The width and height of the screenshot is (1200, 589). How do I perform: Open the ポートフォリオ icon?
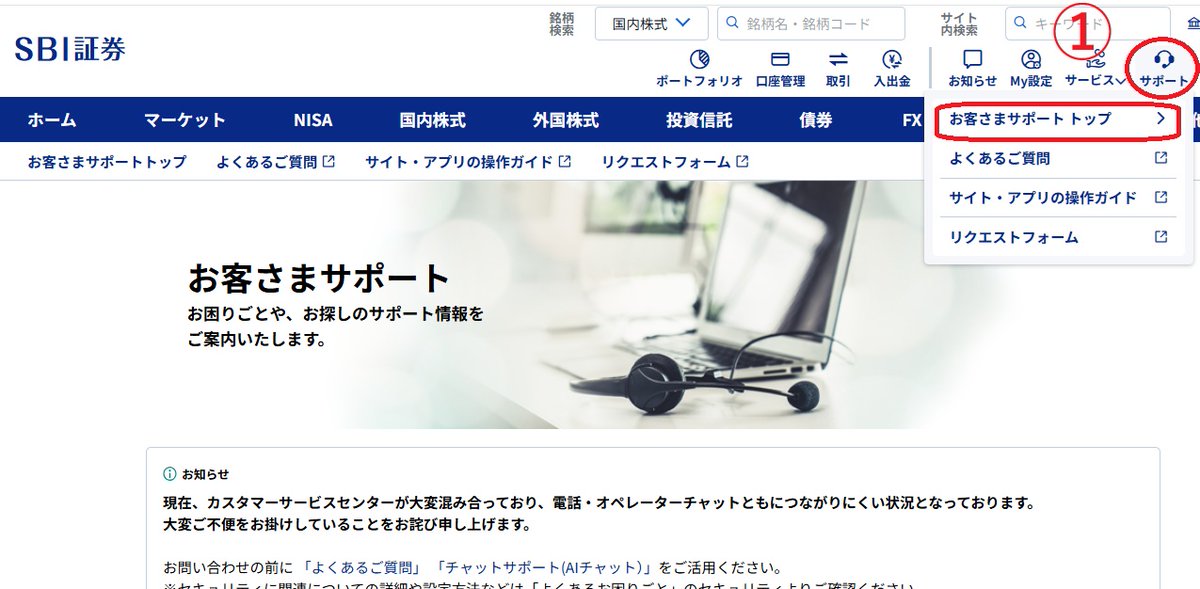point(699,68)
